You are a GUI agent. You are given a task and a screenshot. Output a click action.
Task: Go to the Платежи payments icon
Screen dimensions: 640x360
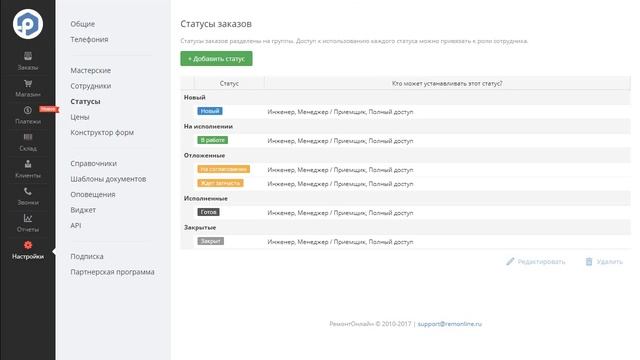point(28,110)
